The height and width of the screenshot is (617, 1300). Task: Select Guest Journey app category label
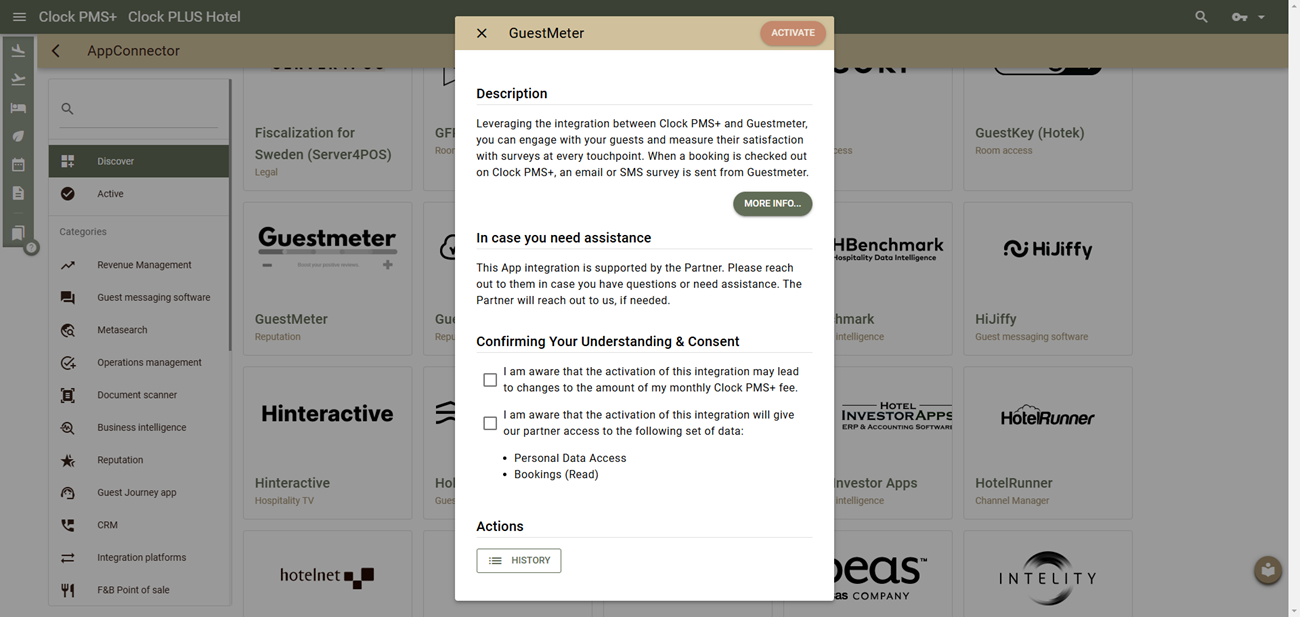tap(137, 492)
